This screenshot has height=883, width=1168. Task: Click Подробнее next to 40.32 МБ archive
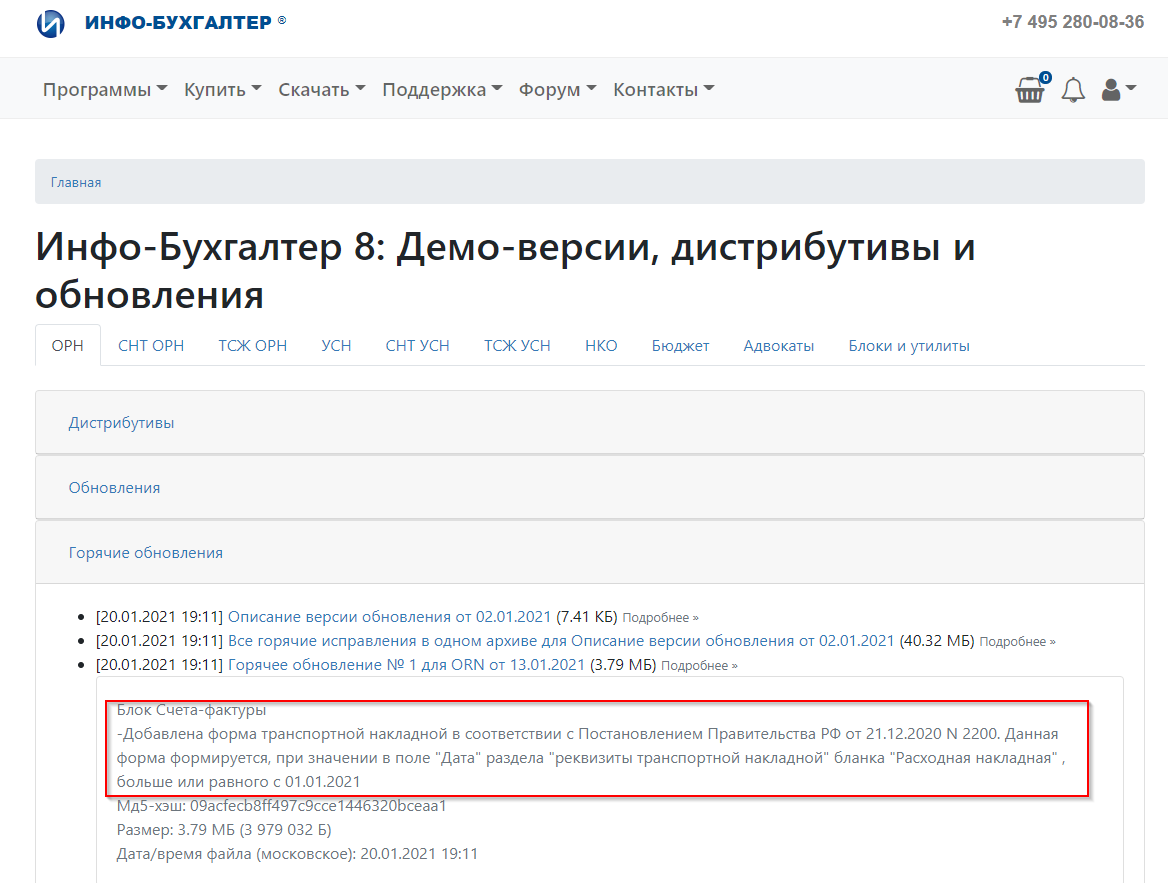pyautogui.click(x=1018, y=642)
